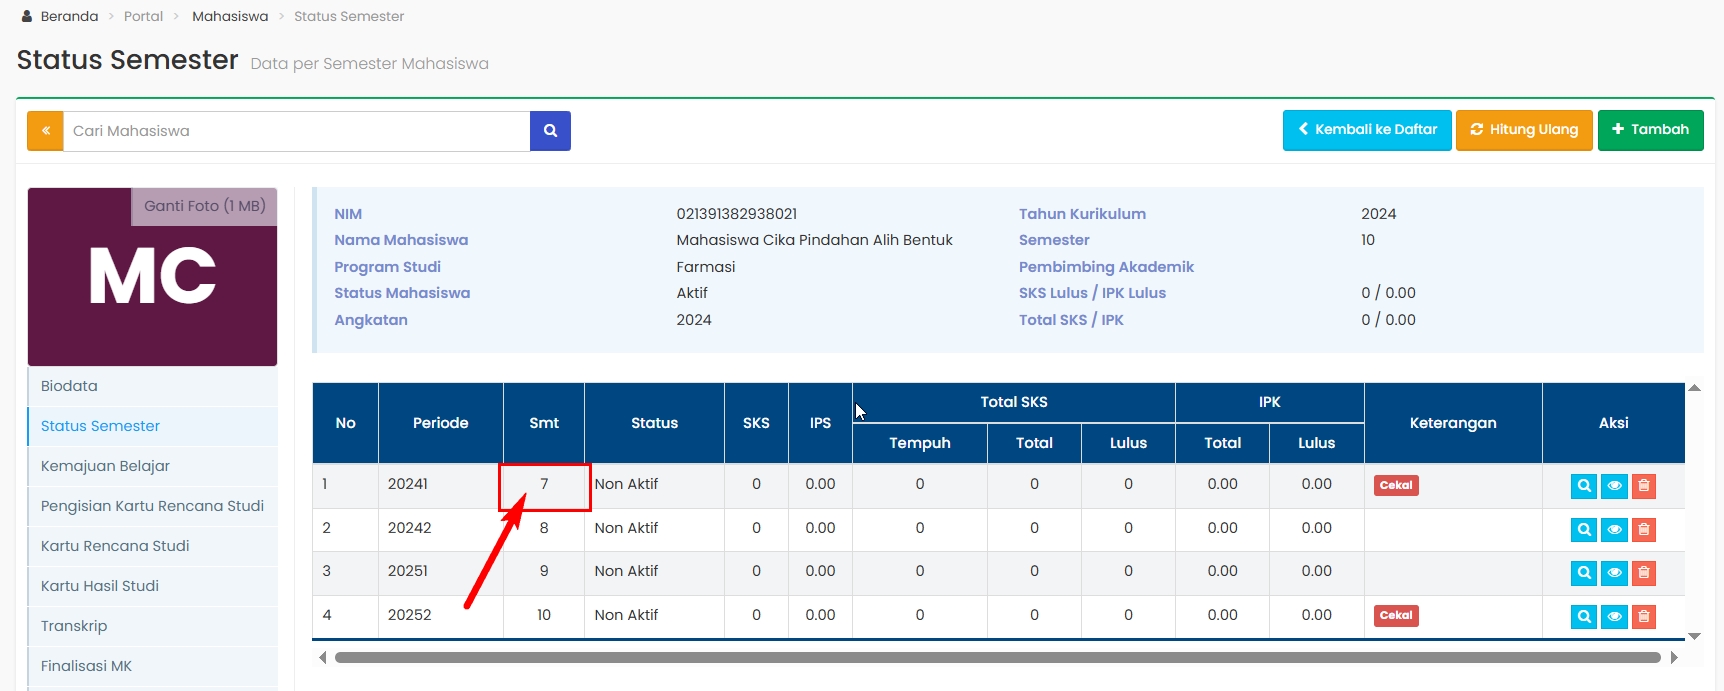Viewport: 1724px width, 691px height.
Task: Open detail magnifier icon for period 20252
Action: click(1583, 616)
